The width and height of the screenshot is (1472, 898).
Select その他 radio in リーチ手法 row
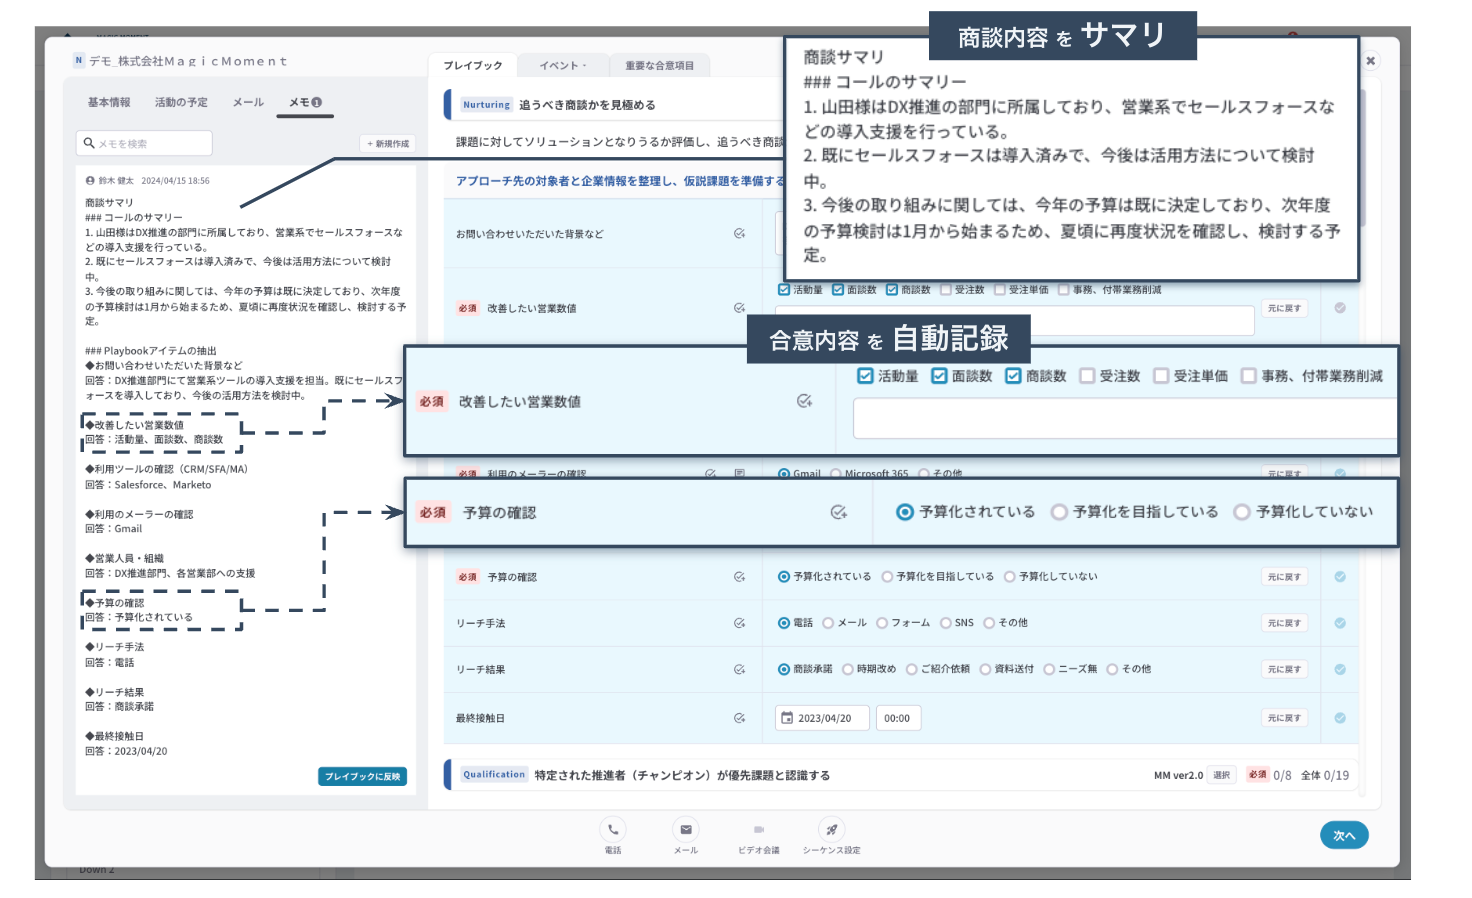(x=989, y=623)
